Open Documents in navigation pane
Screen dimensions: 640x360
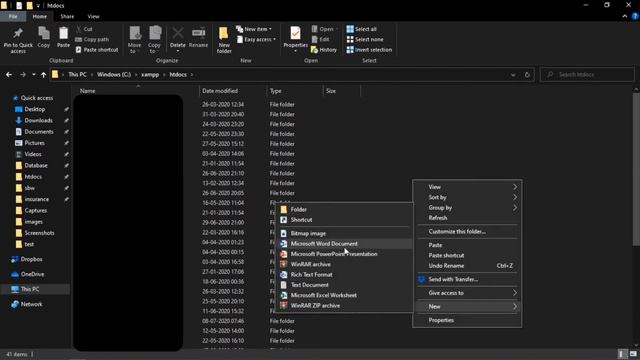click(39, 131)
